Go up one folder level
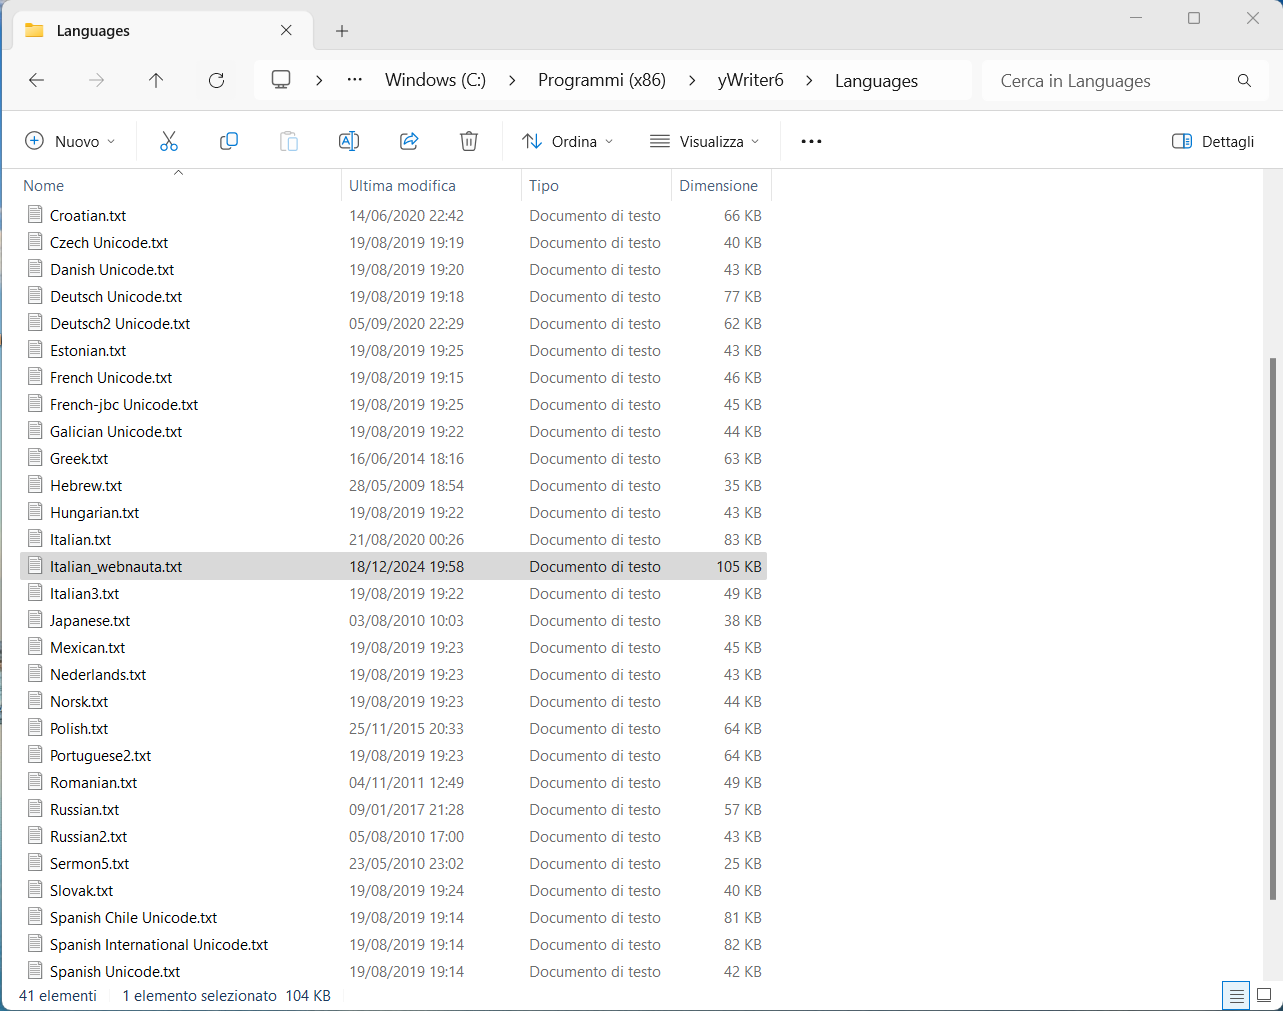 (156, 80)
